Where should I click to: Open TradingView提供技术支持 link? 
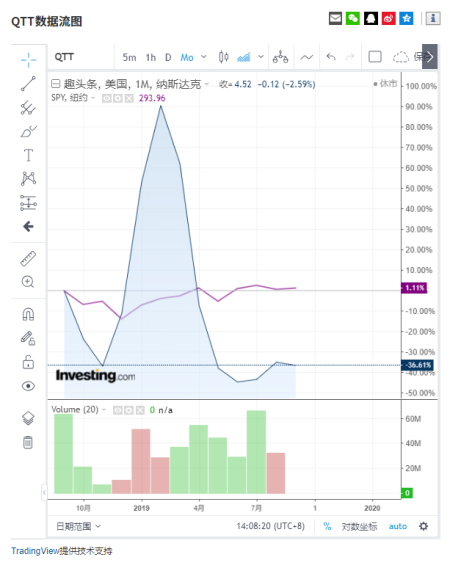(62, 551)
